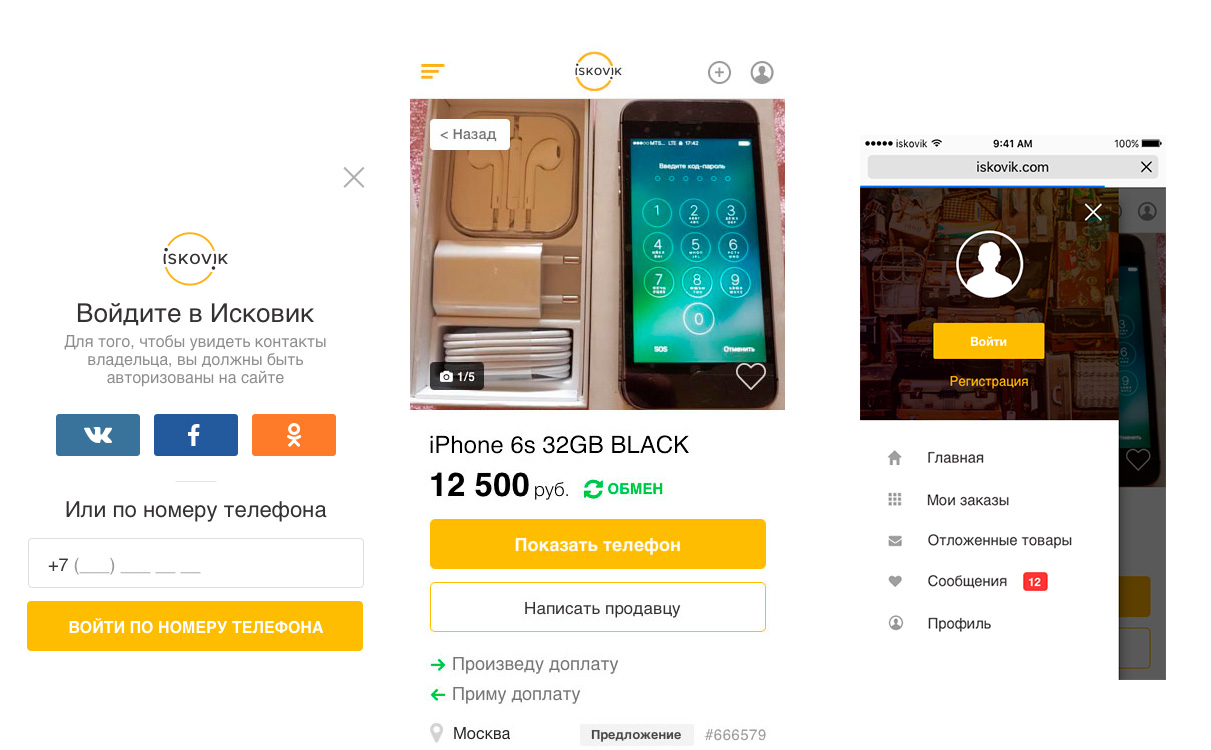Sign in with the Facebook icon button
The width and height of the screenshot is (1211, 750).
196,435
